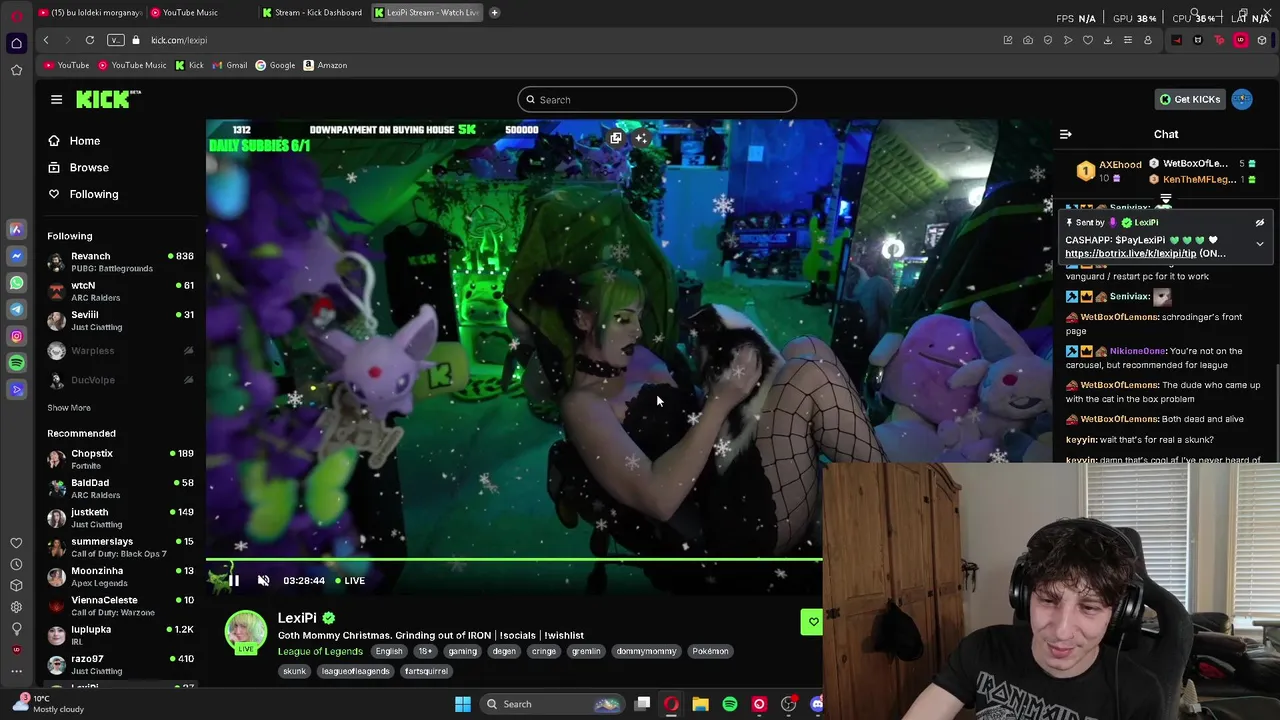Select the gaming tag
This screenshot has height=720, width=1280.
point(463,651)
